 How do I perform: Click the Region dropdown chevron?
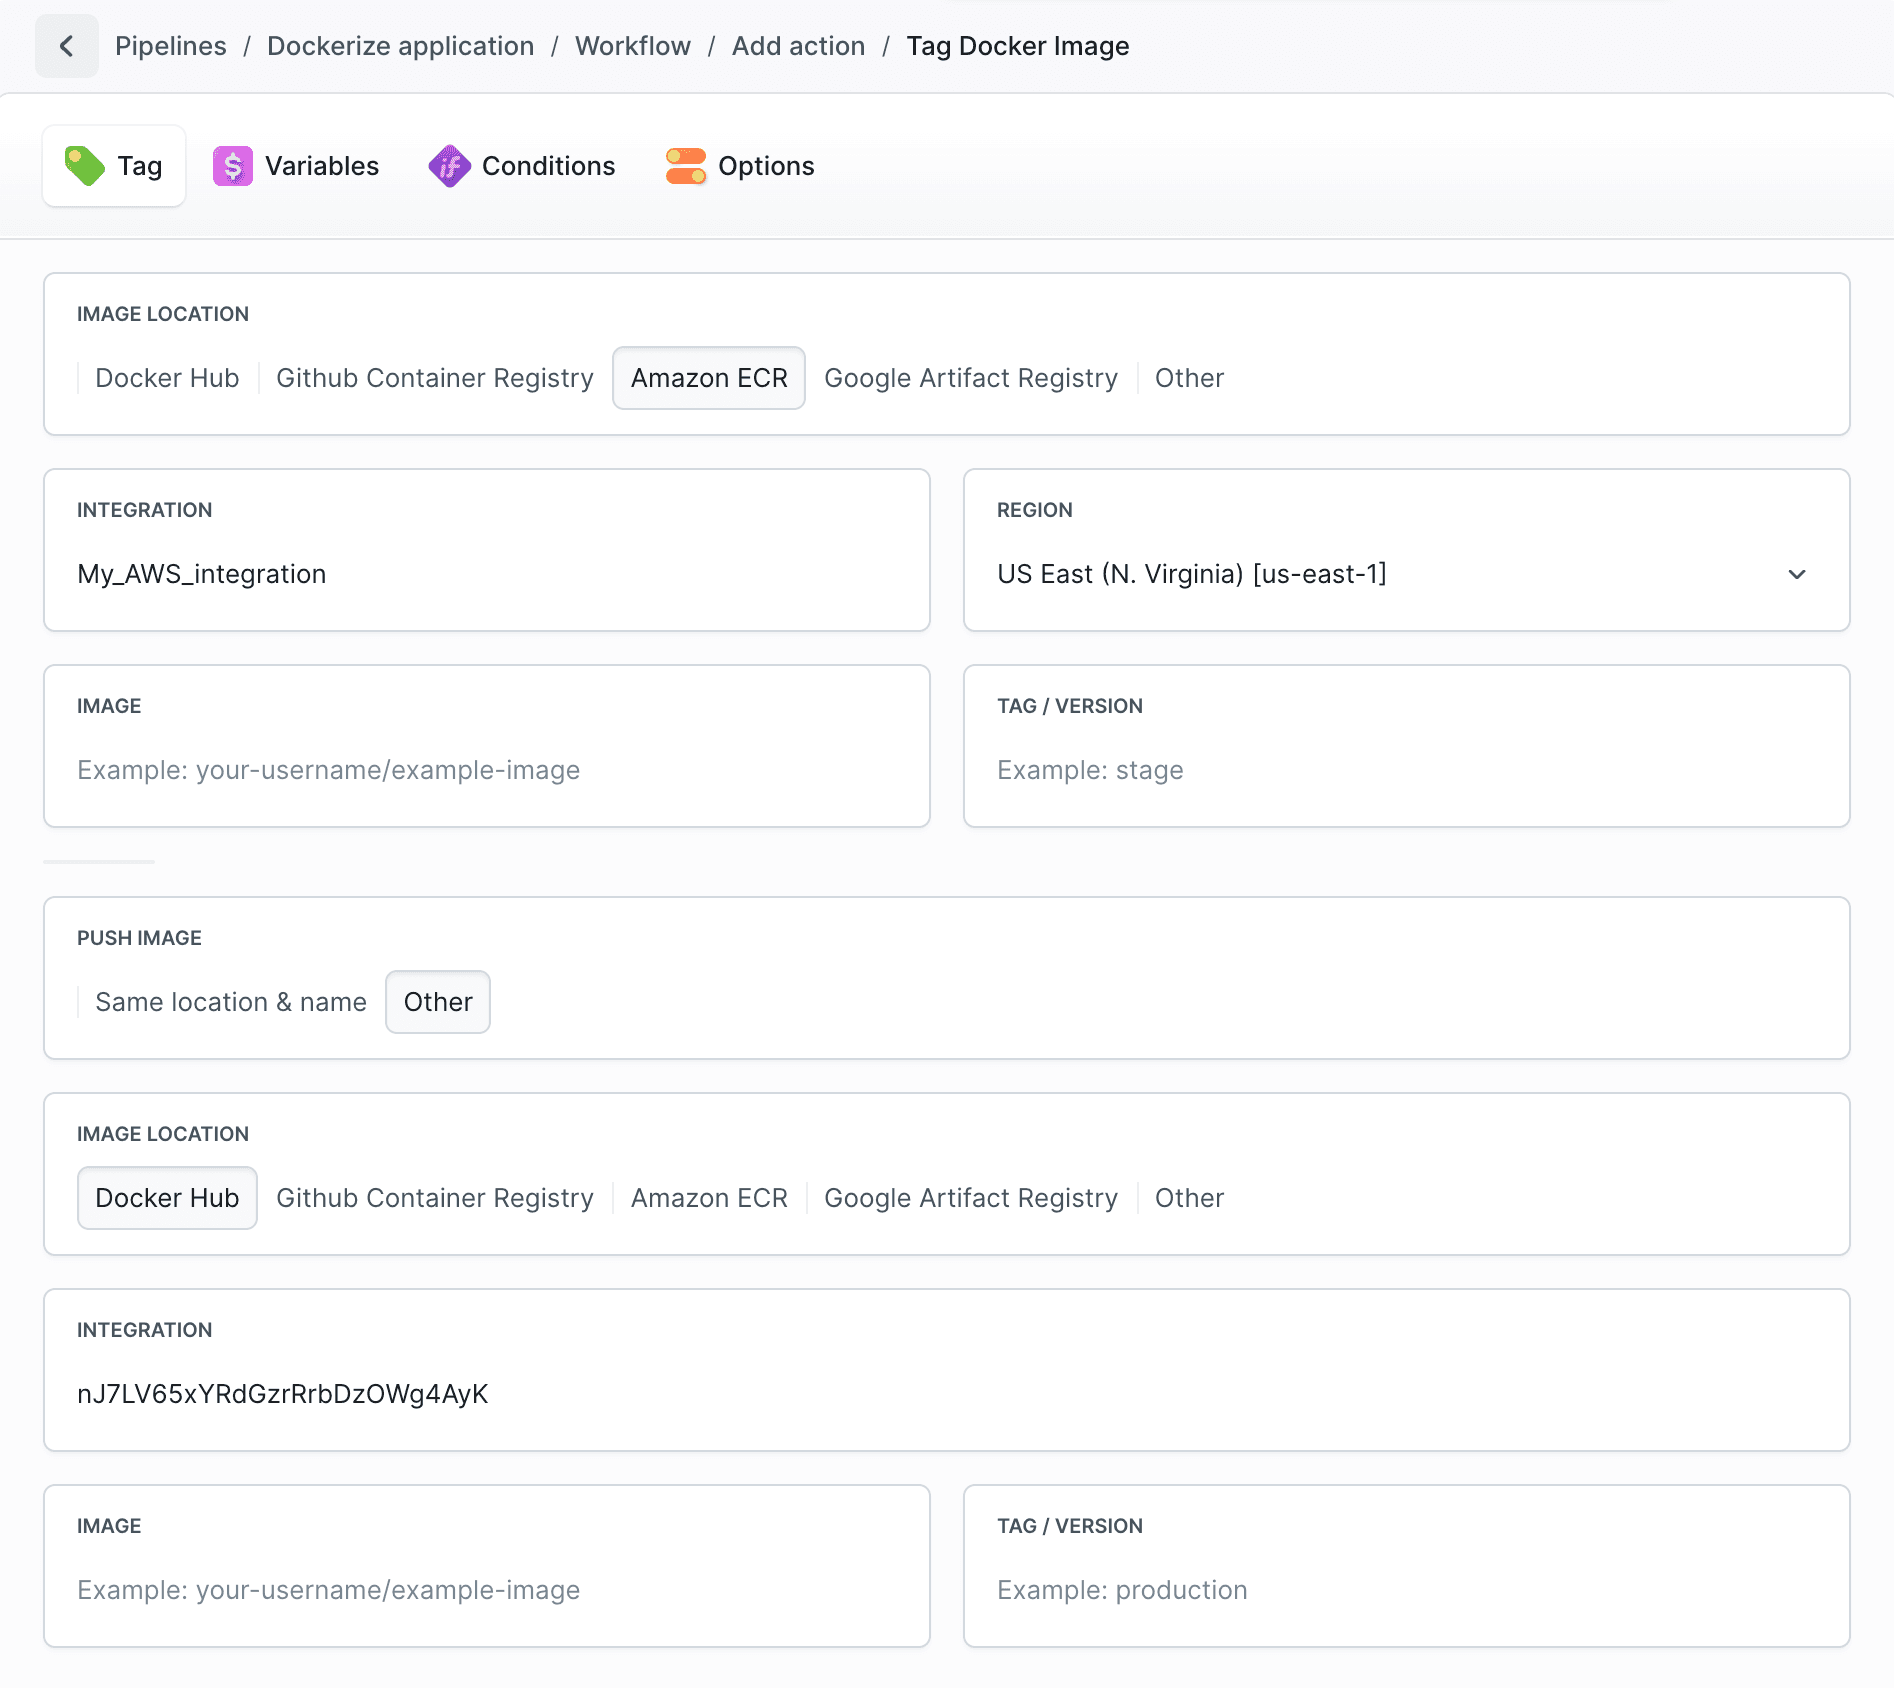click(1797, 574)
